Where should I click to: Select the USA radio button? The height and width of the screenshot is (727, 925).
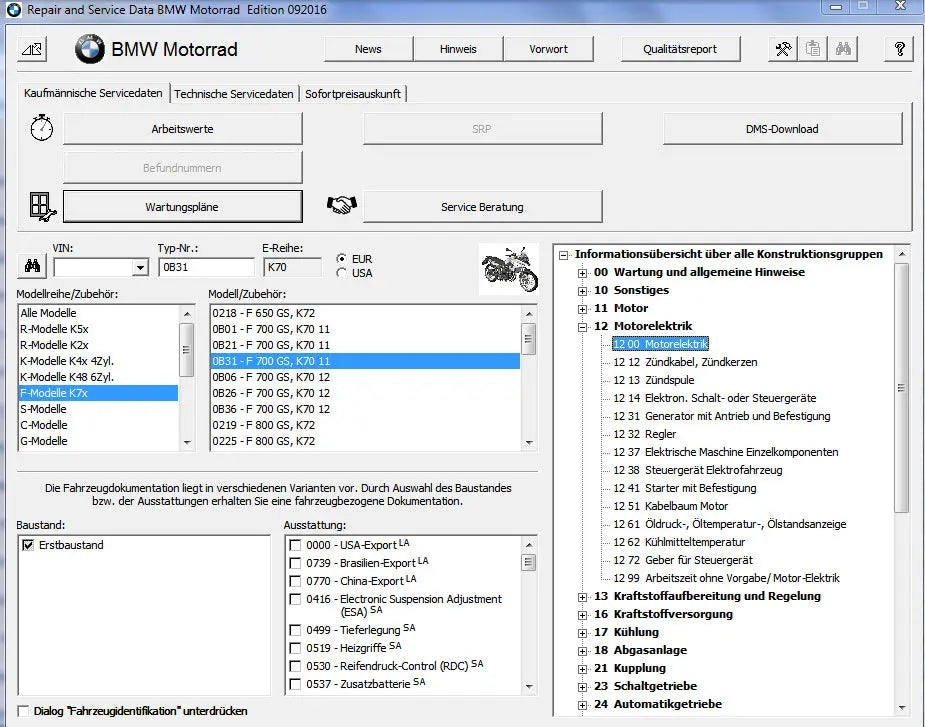point(343,272)
